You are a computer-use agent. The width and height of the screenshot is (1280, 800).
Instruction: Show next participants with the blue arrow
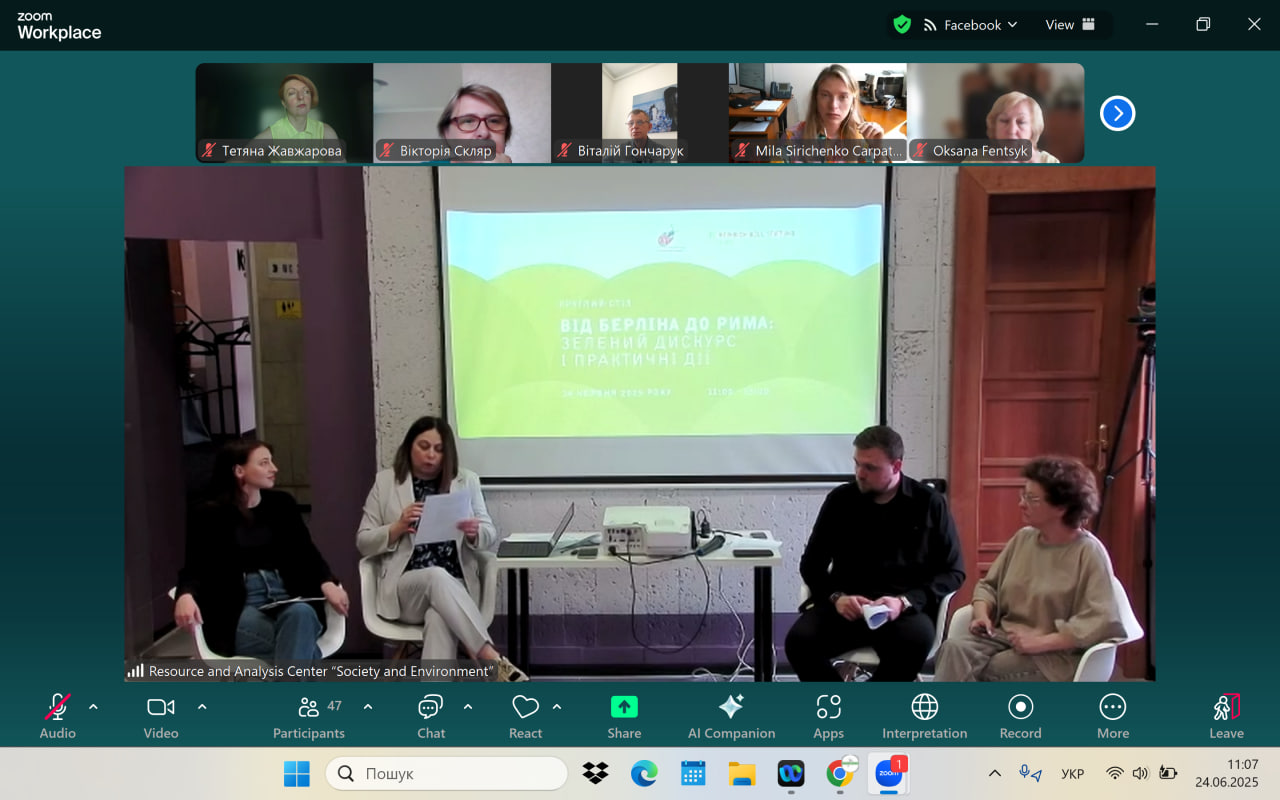(x=1117, y=113)
